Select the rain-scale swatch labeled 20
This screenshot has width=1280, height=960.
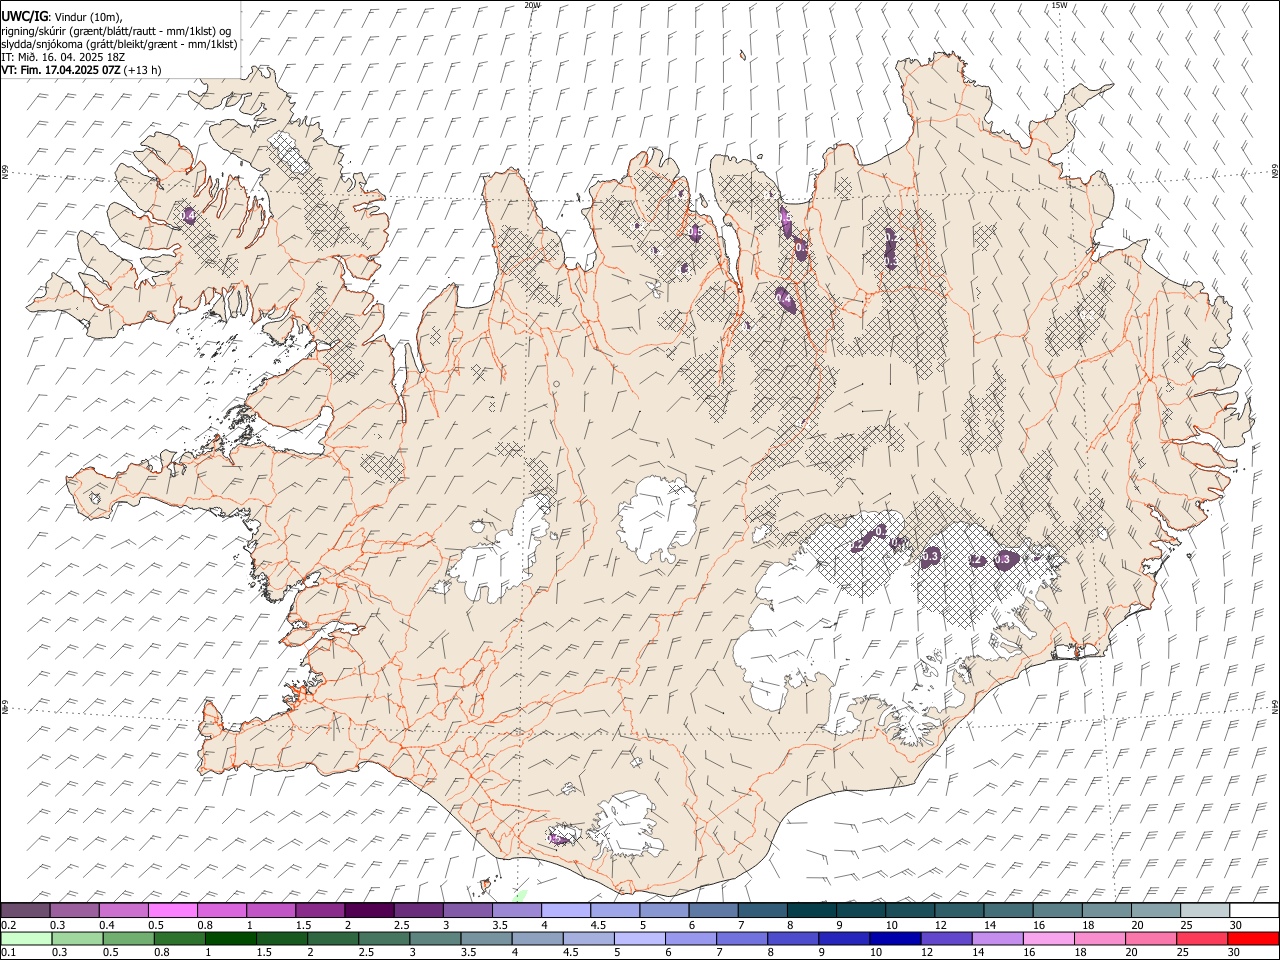coord(1151,939)
